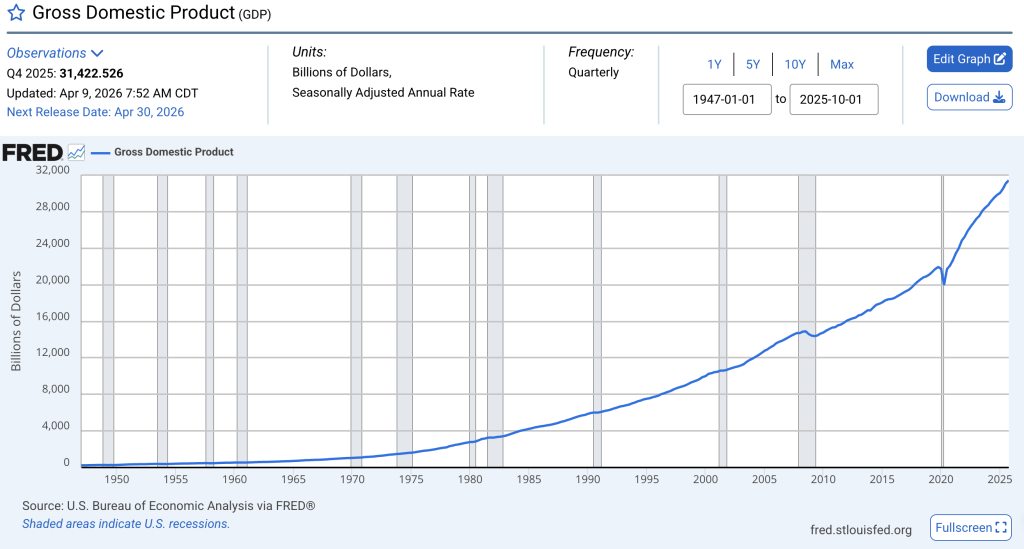
Task: Click the favorite star icon beside the title
Action: (17, 14)
